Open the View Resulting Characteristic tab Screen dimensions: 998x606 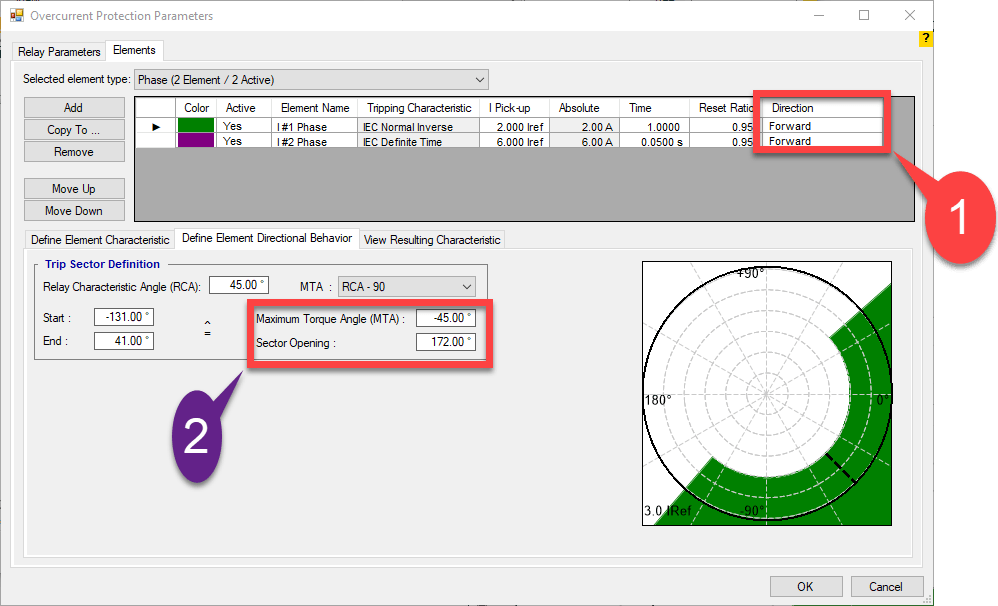pos(432,240)
